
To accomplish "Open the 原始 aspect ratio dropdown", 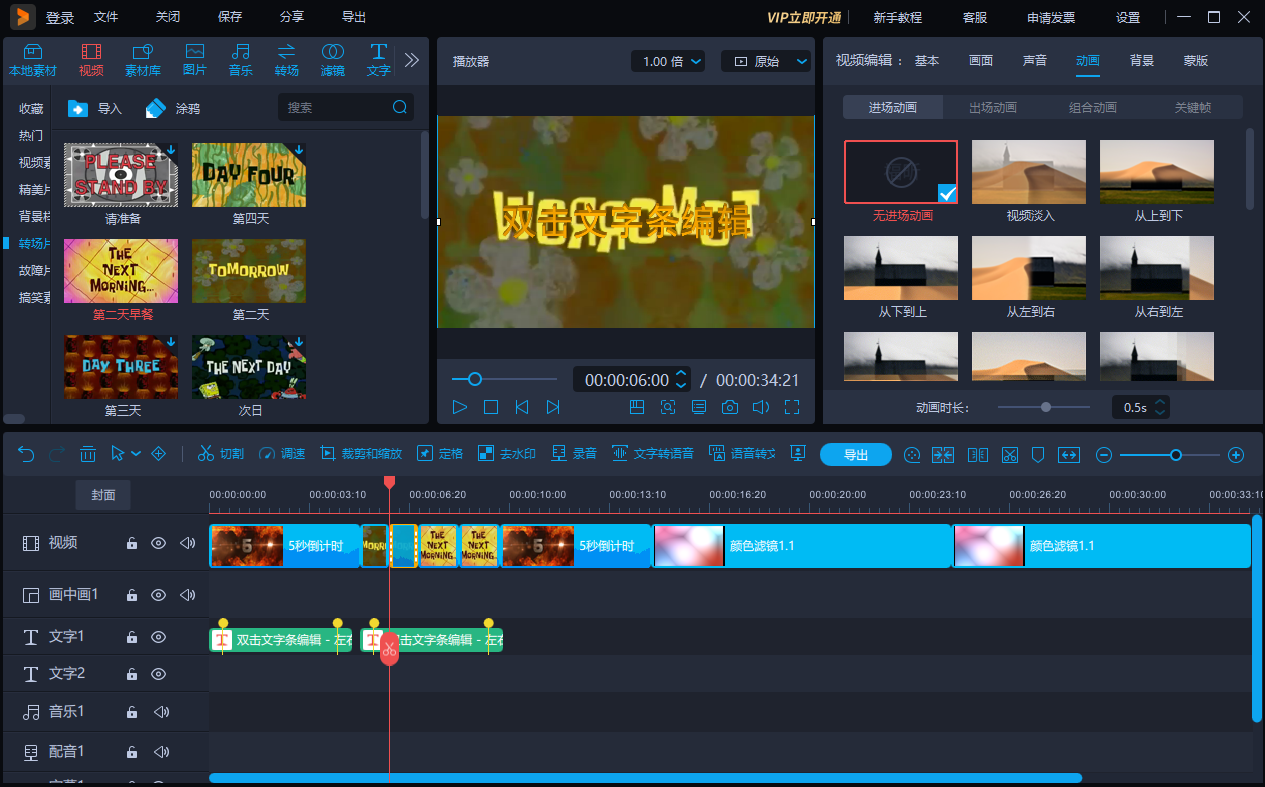I will [766, 60].
